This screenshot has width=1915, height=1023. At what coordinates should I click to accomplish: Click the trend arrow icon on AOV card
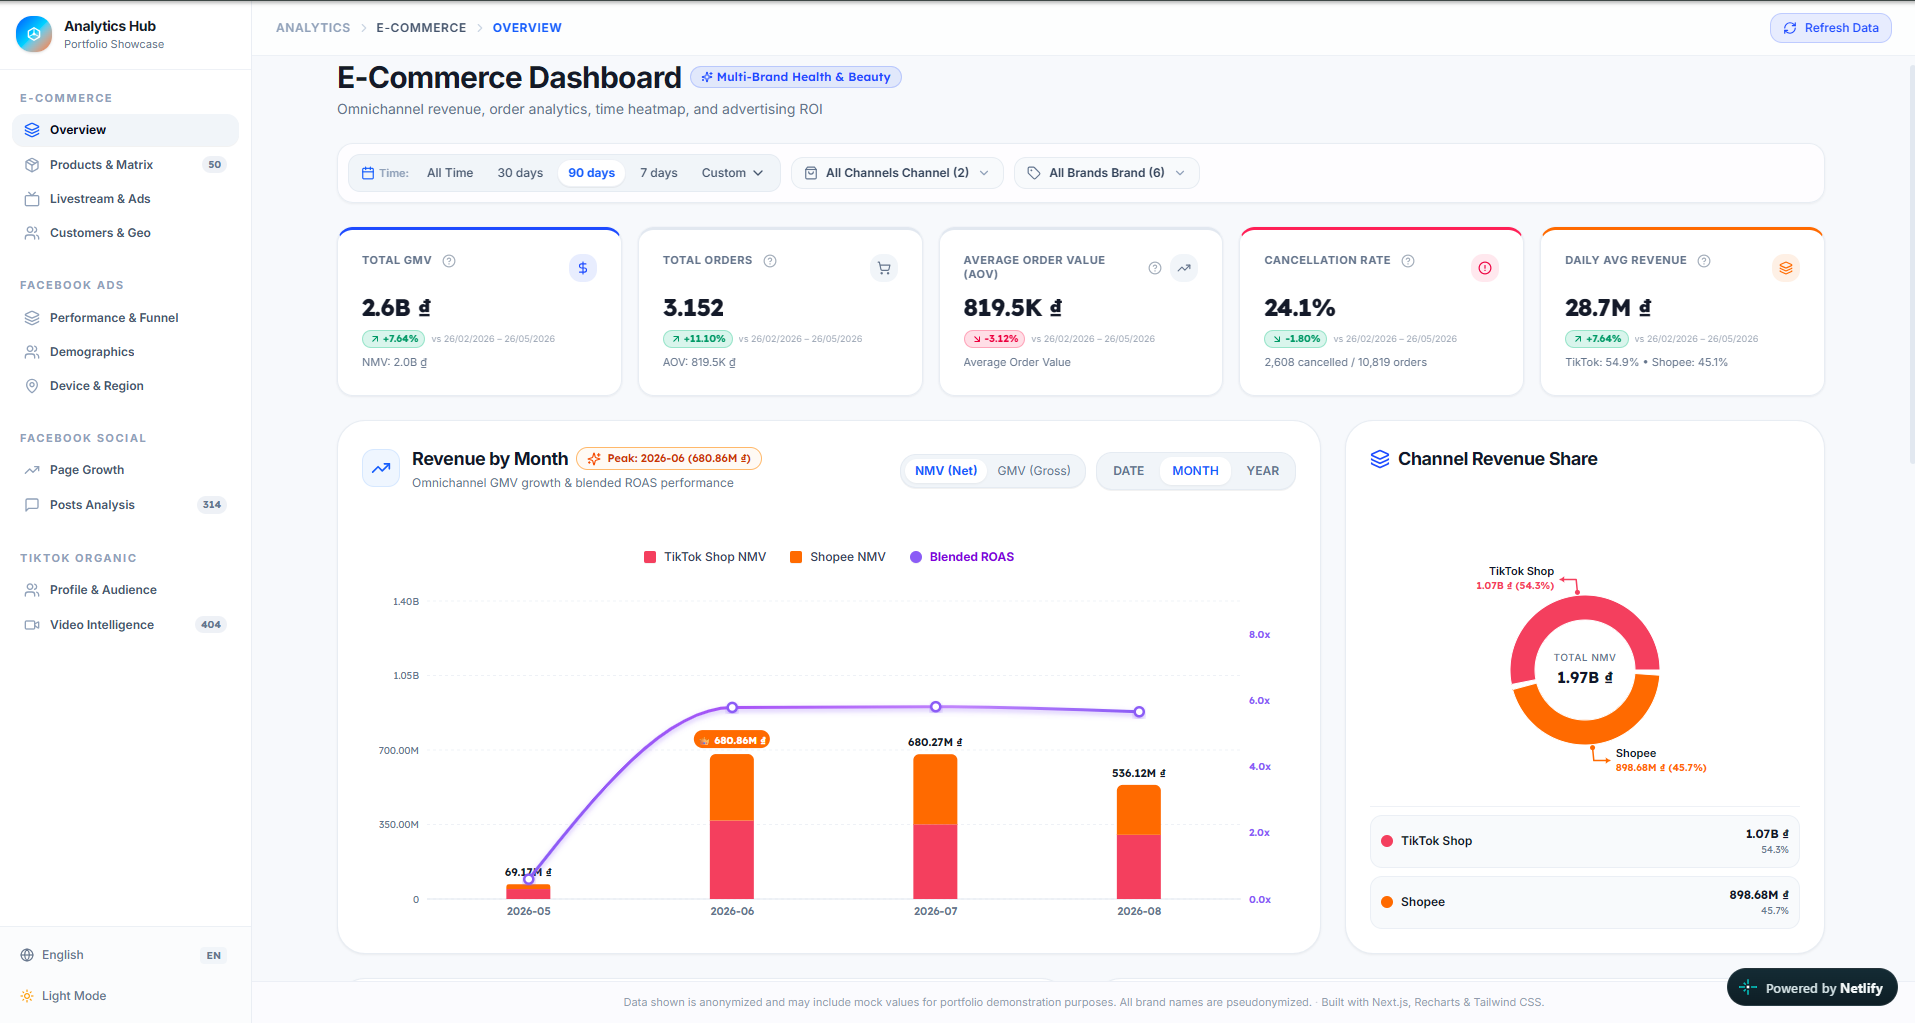(x=1184, y=268)
